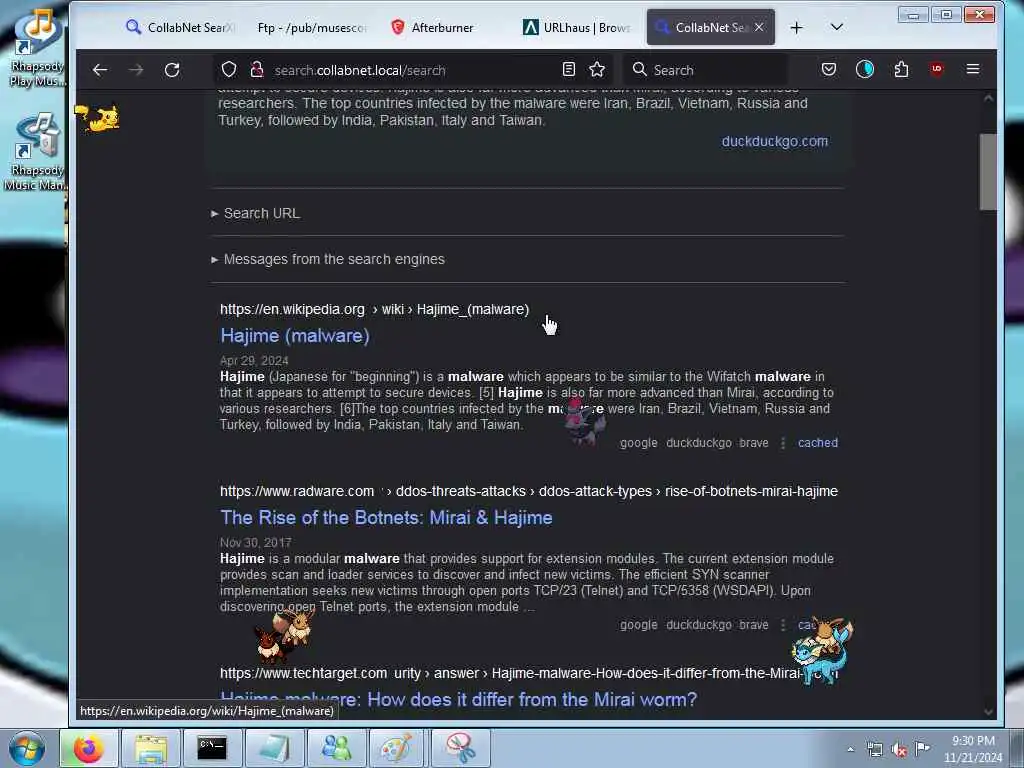The width and height of the screenshot is (1024, 768).
Task: Open the Action Center flag tray icon
Action: (x=922, y=748)
